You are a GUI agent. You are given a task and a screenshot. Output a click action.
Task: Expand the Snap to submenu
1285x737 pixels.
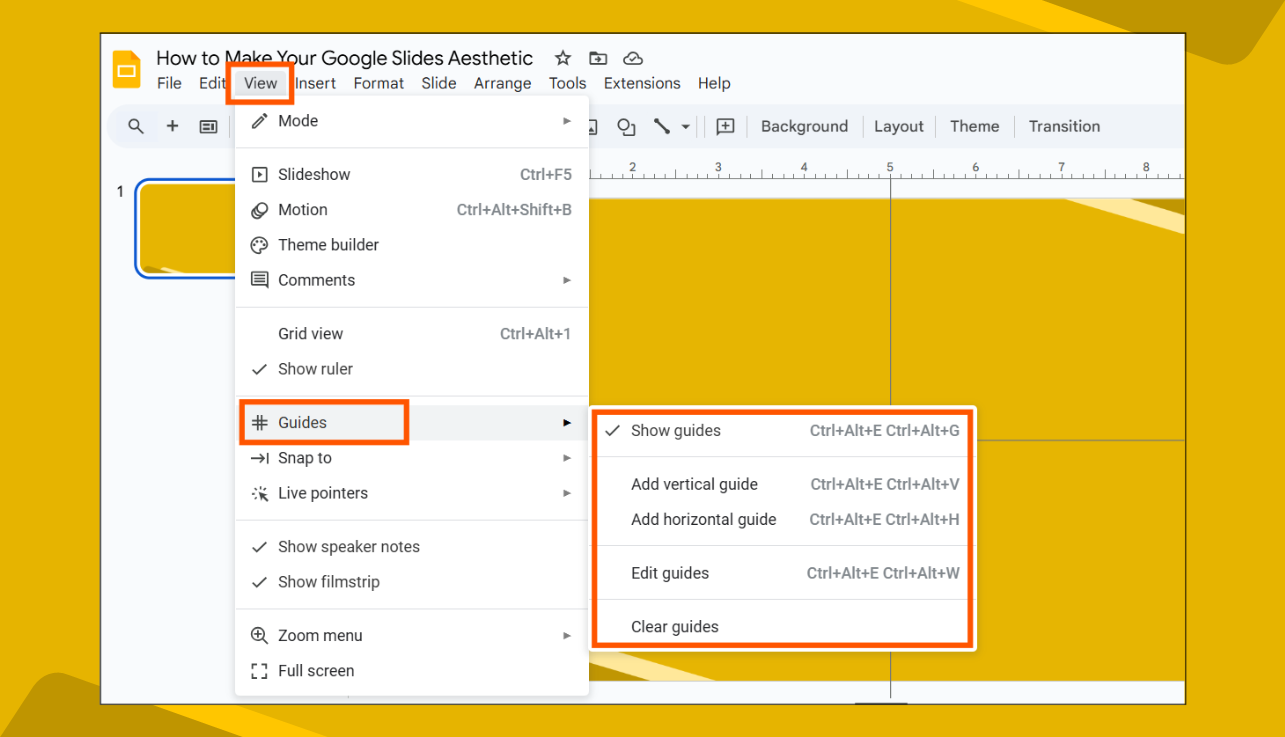(x=302, y=457)
